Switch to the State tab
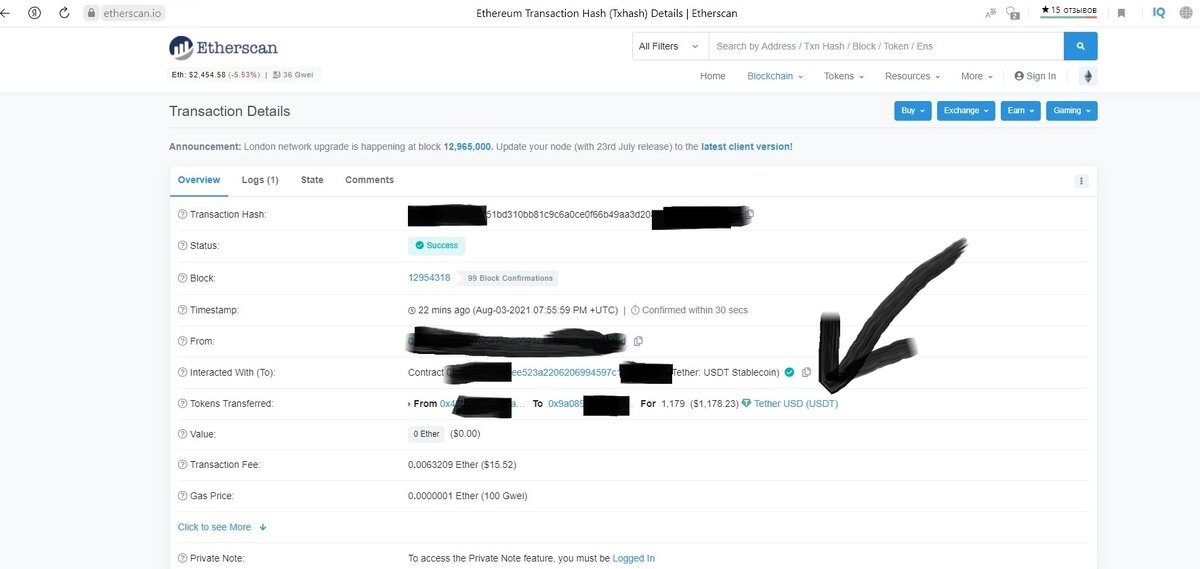Viewport: 1200px width, 569px height. (312, 180)
